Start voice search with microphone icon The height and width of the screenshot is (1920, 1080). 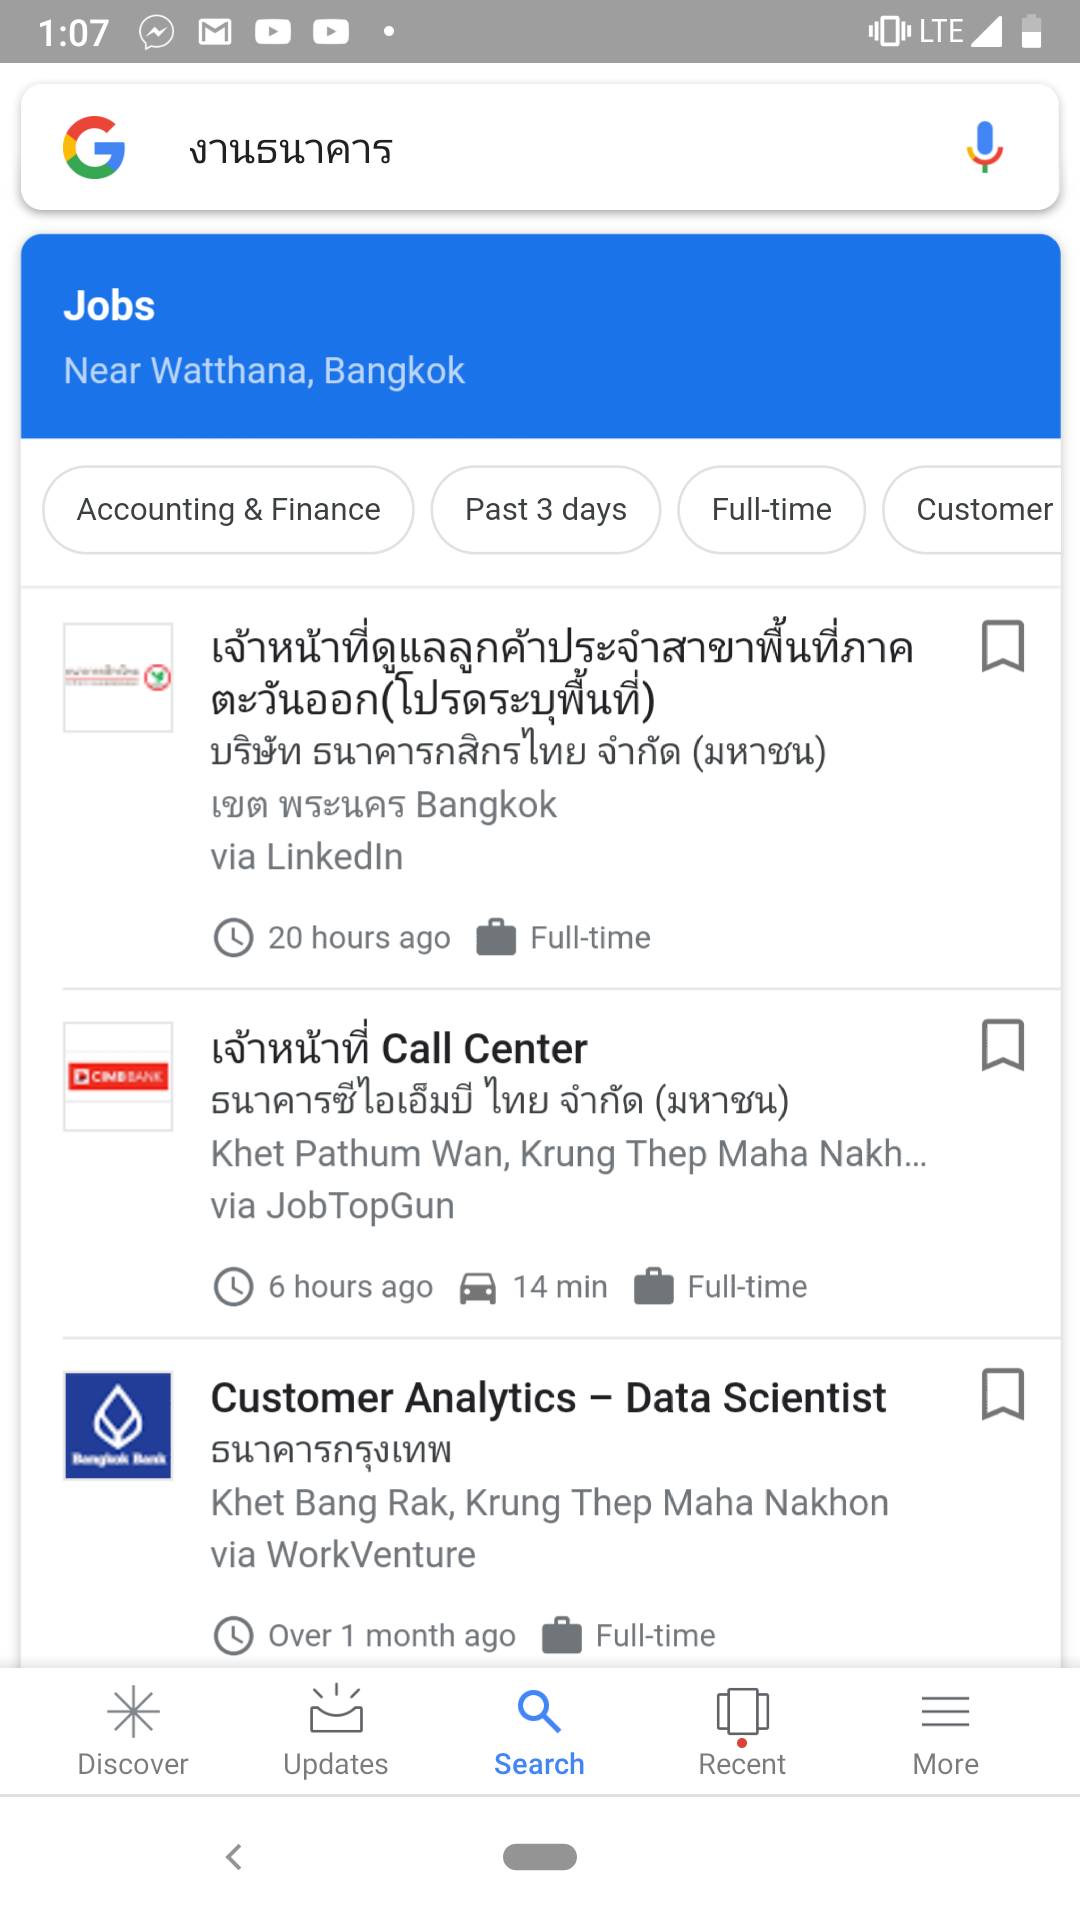(984, 147)
